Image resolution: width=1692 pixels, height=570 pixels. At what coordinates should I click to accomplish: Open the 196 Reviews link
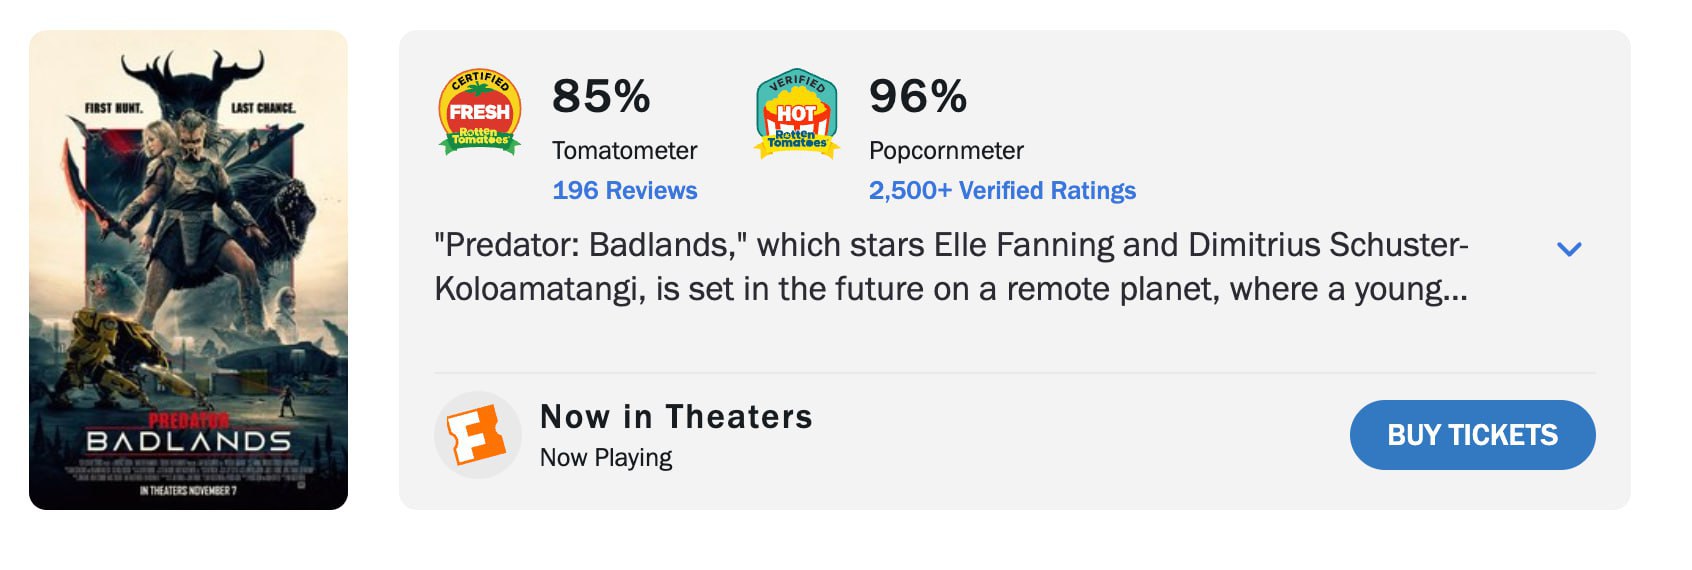point(624,190)
